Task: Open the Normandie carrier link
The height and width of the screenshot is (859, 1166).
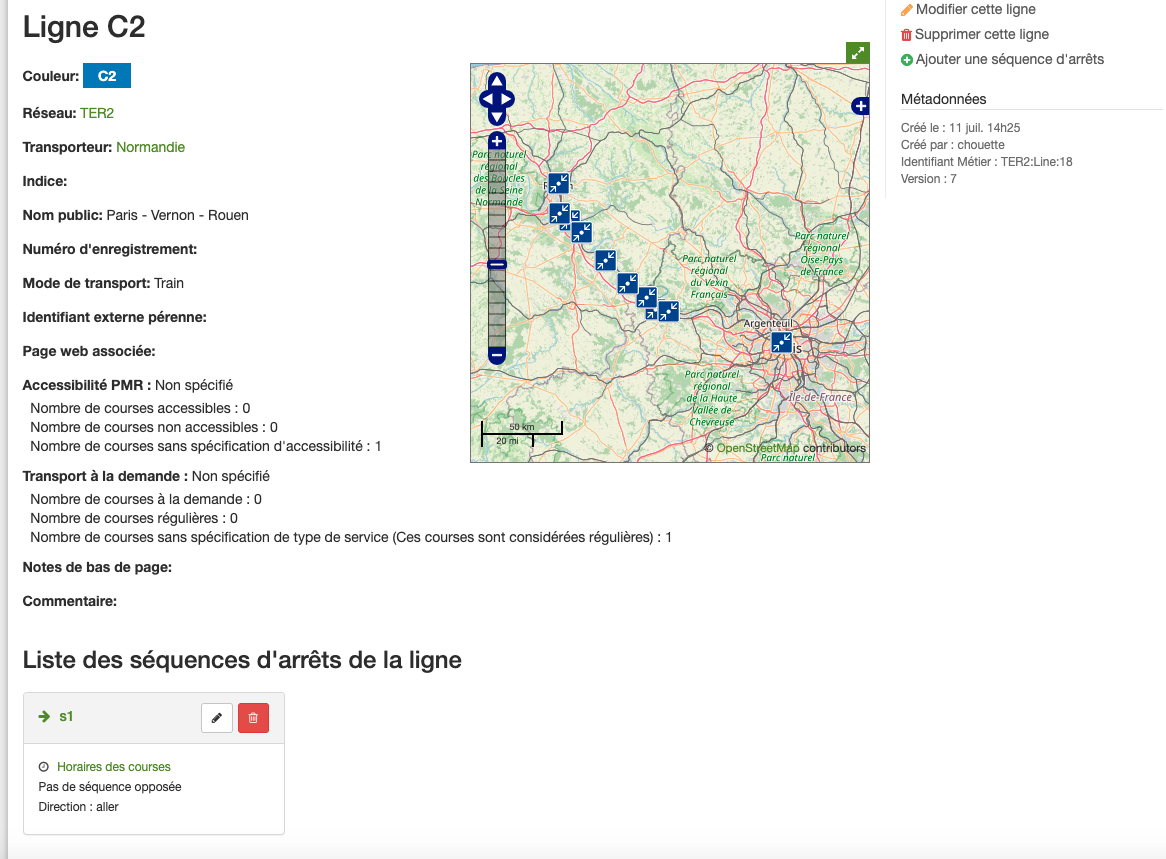Action: [150, 147]
